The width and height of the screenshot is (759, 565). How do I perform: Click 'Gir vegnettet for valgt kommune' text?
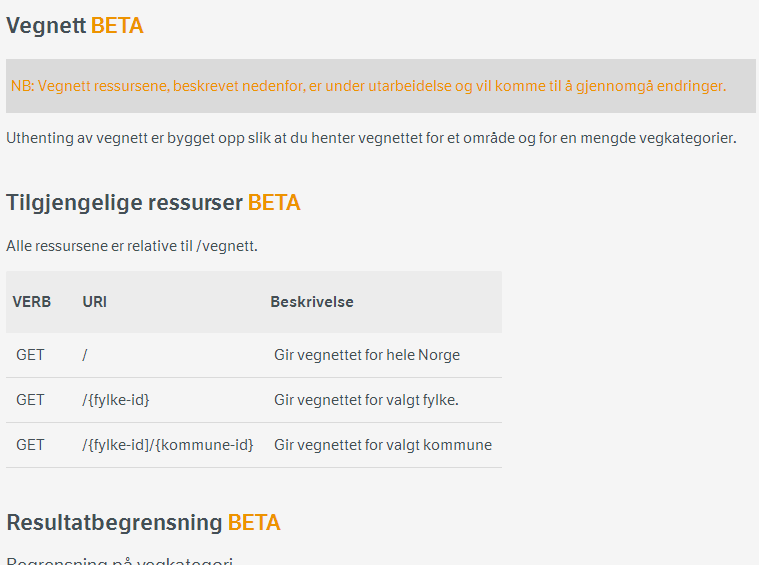point(383,445)
